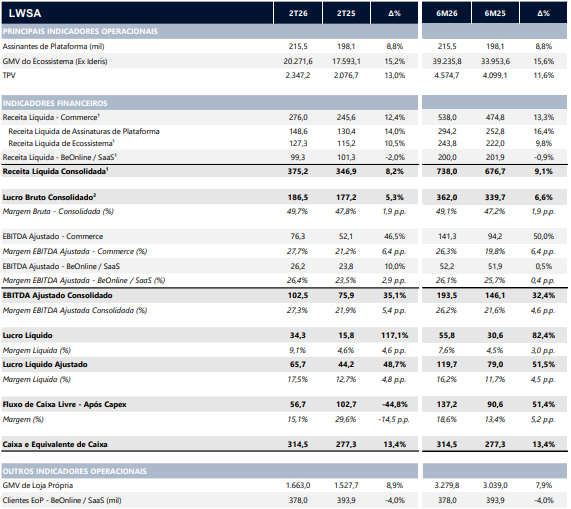Click the gross margin value 49,7%
The height and width of the screenshot is (509, 571).
(297, 212)
